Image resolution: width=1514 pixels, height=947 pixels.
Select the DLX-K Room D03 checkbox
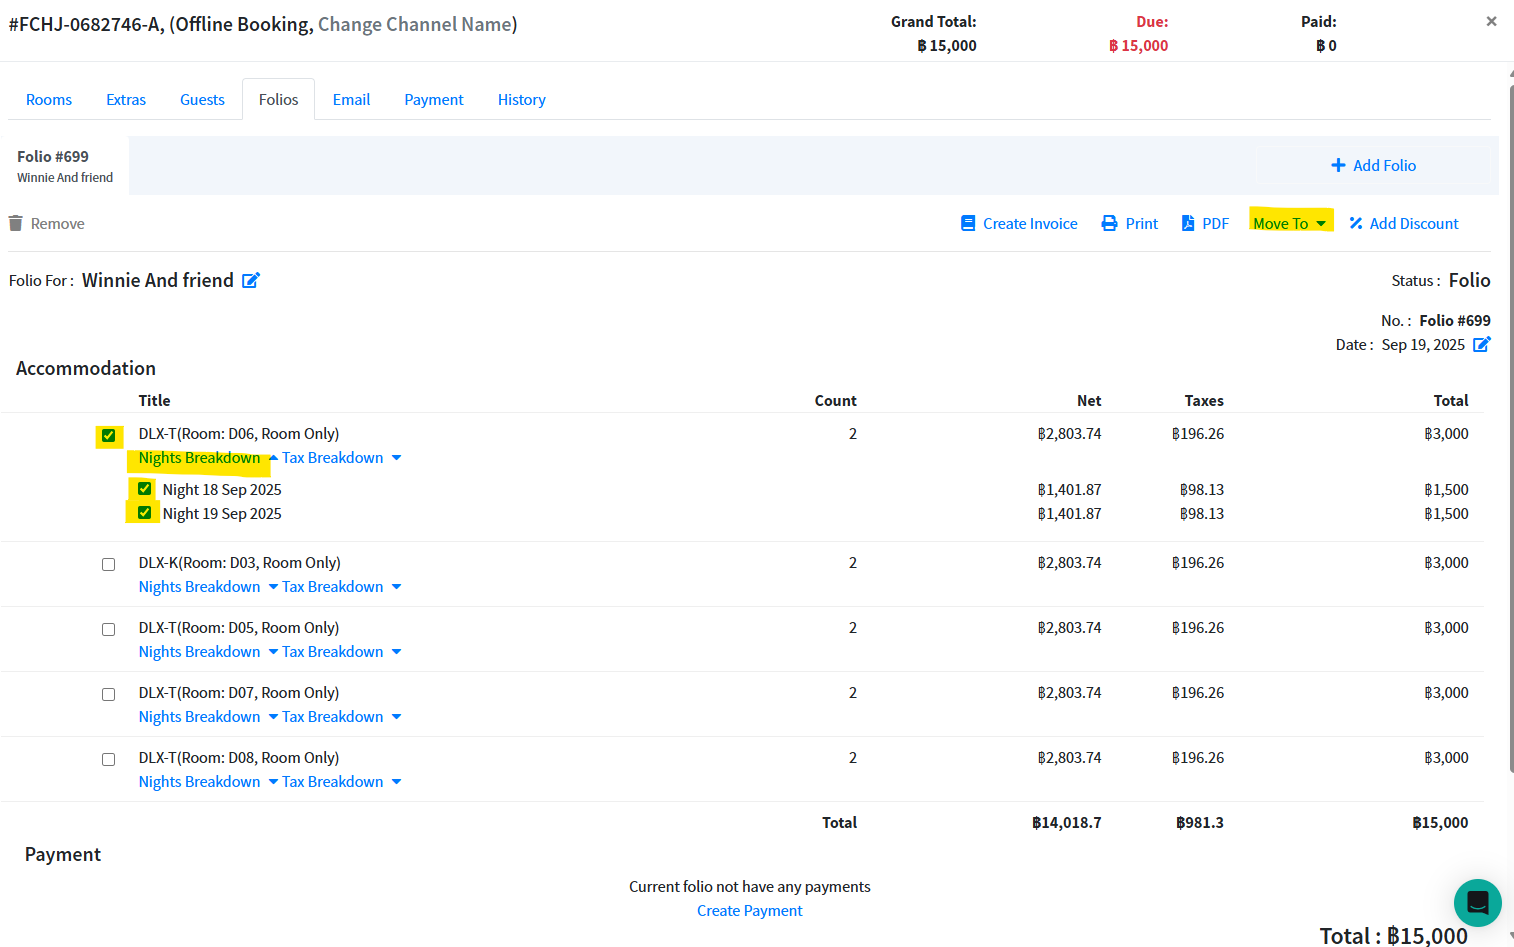(x=108, y=564)
